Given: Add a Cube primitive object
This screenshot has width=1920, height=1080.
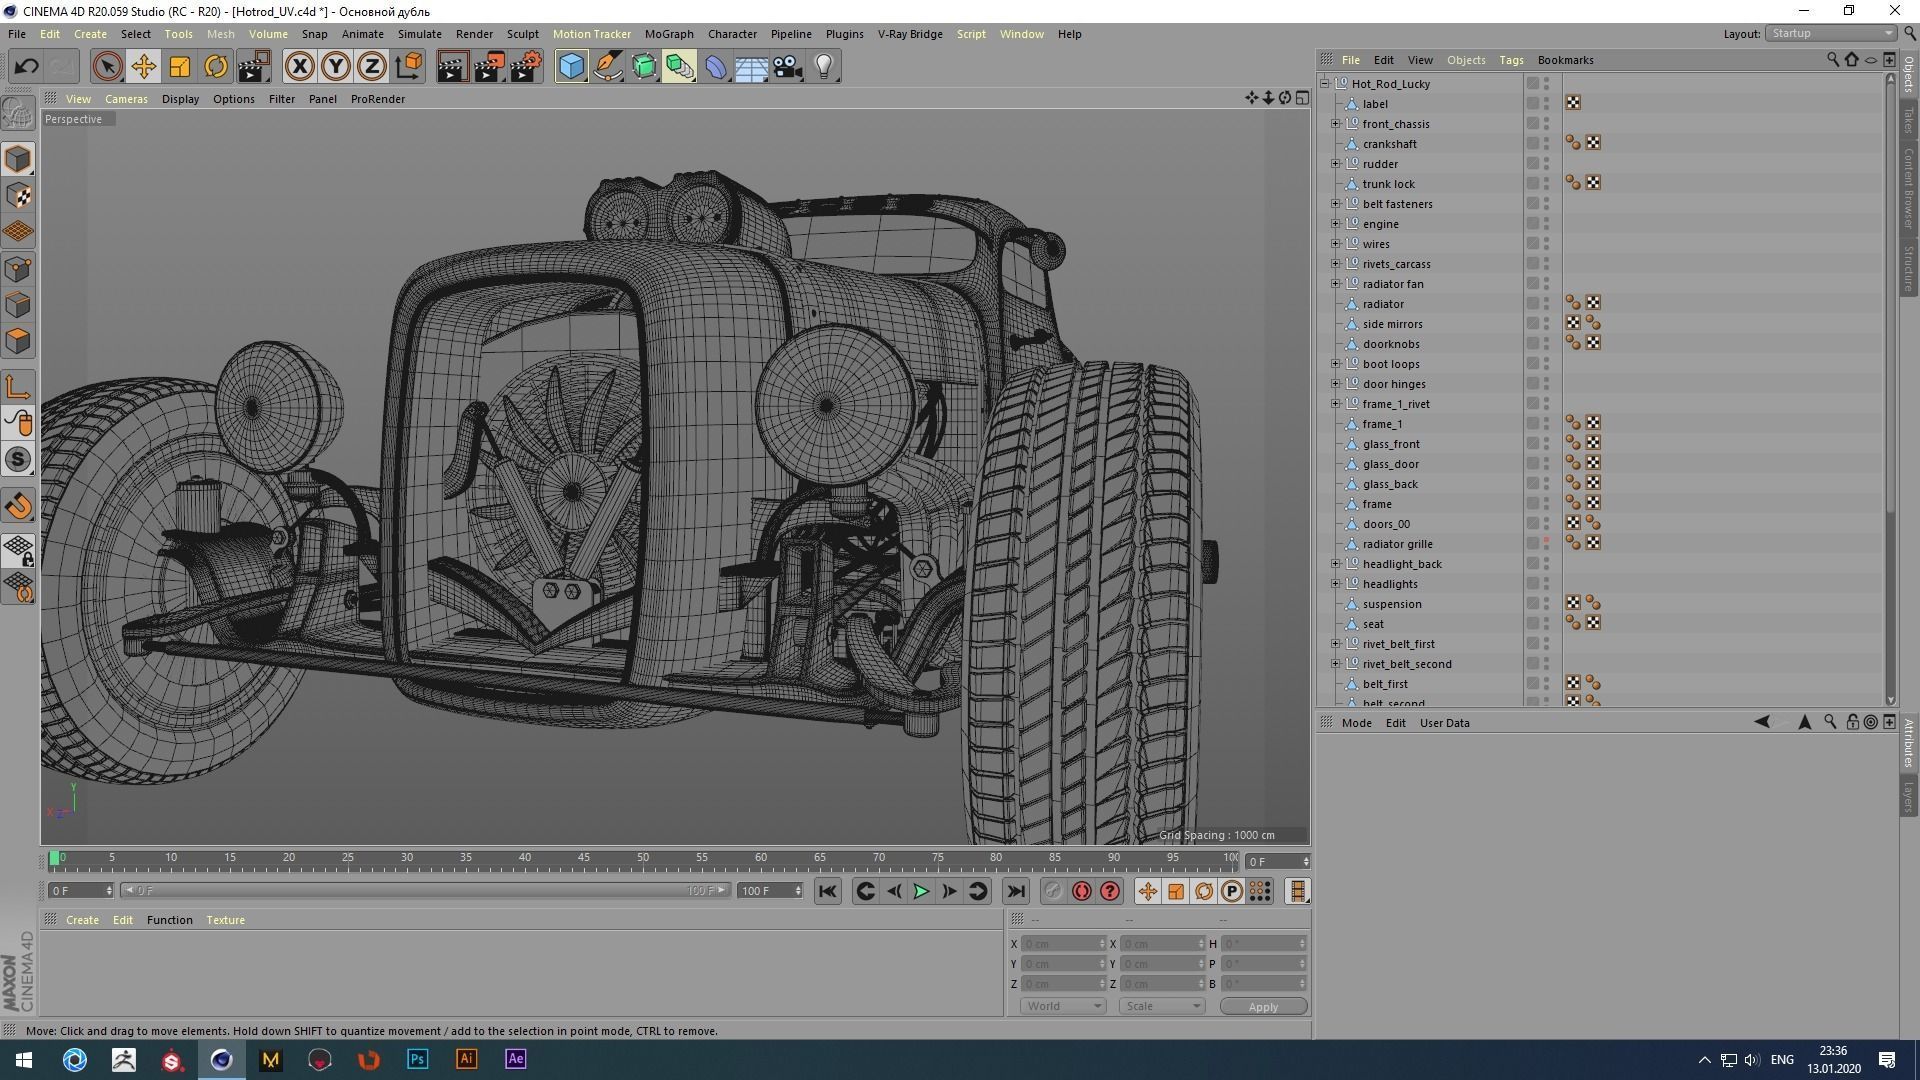Looking at the screenshot, I should 571,67.
